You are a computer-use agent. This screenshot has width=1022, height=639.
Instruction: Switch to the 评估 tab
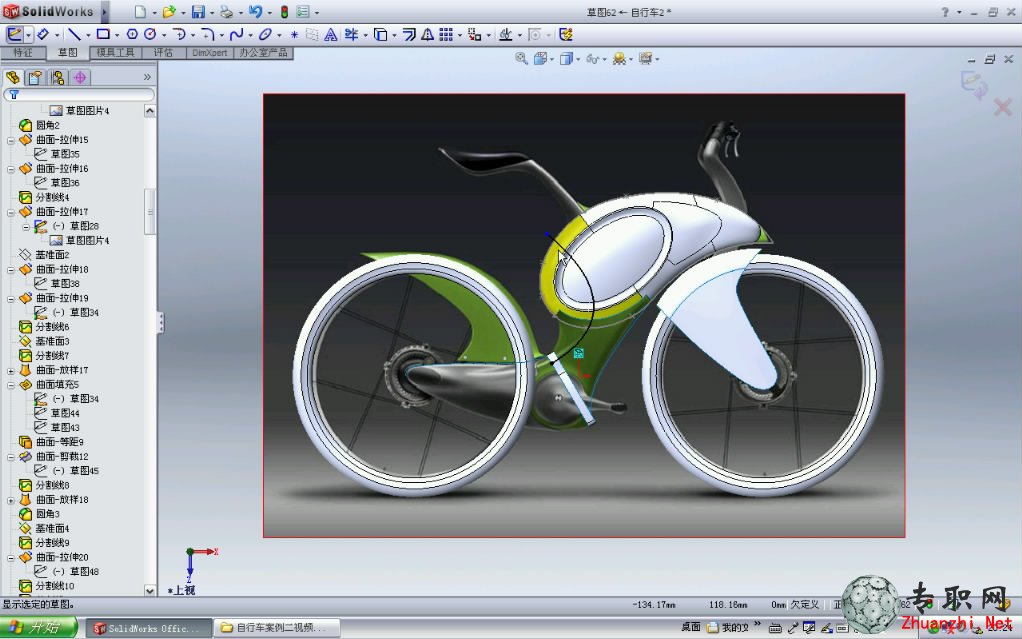pyautogui.click(x=163, y=53)
